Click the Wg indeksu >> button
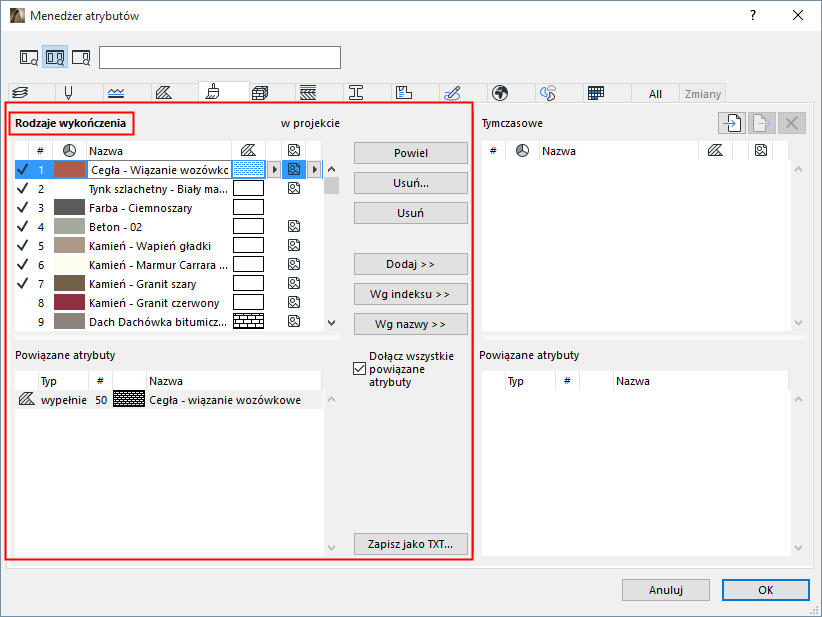The image size is (822, 617). click(x=410, y=294)
